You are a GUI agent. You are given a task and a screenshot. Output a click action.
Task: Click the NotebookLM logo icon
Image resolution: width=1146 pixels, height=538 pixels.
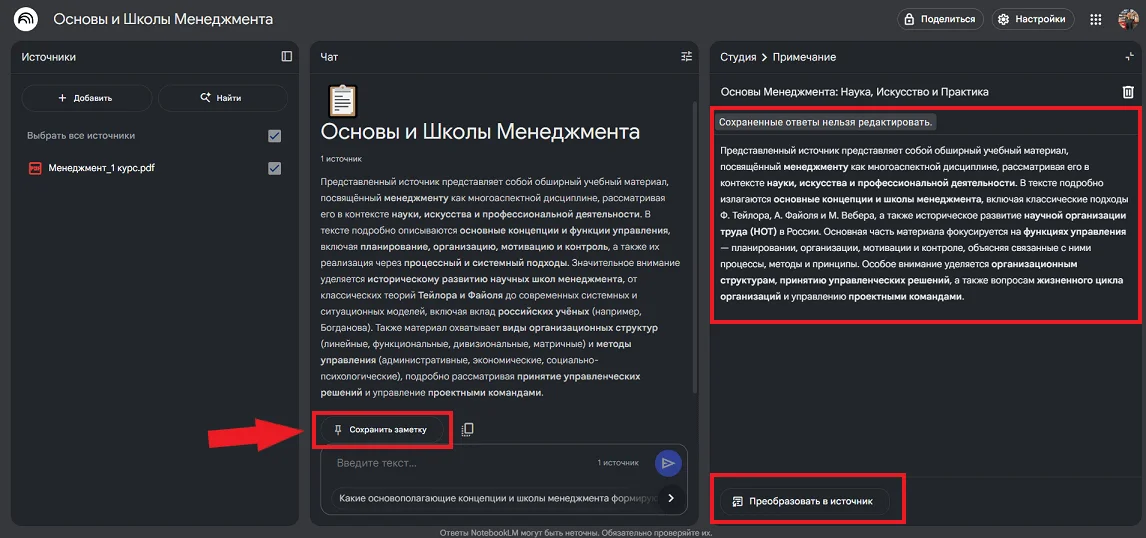[26, 19]
